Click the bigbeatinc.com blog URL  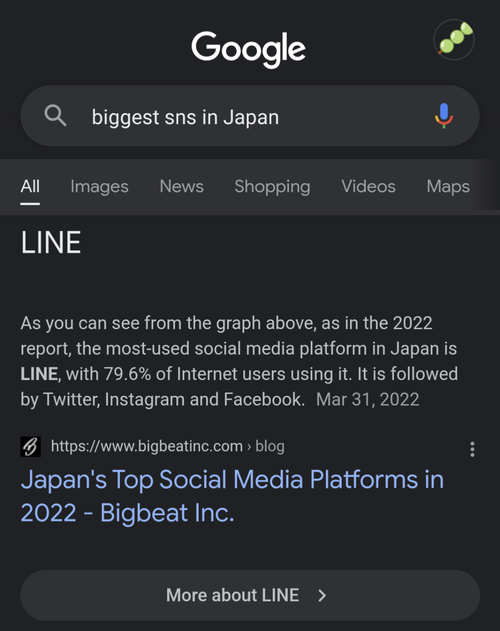click(x=167, y=447)
